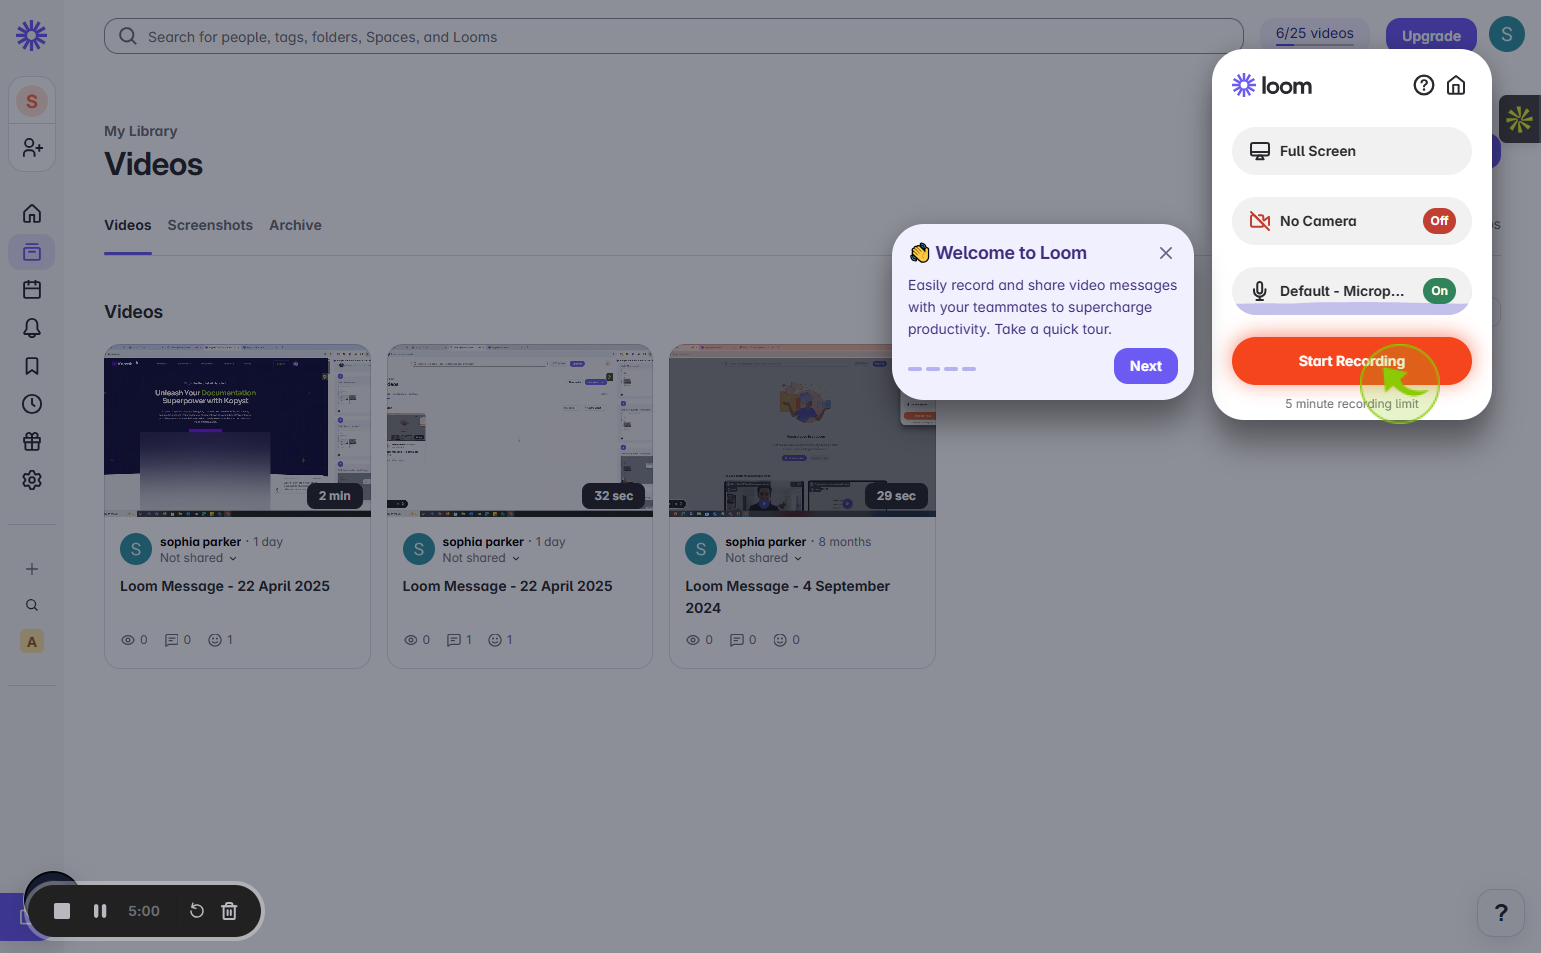The image size is (1541, 953).
Task: View reactions on the 32 sec video card
Action: [x=500, y=640]
